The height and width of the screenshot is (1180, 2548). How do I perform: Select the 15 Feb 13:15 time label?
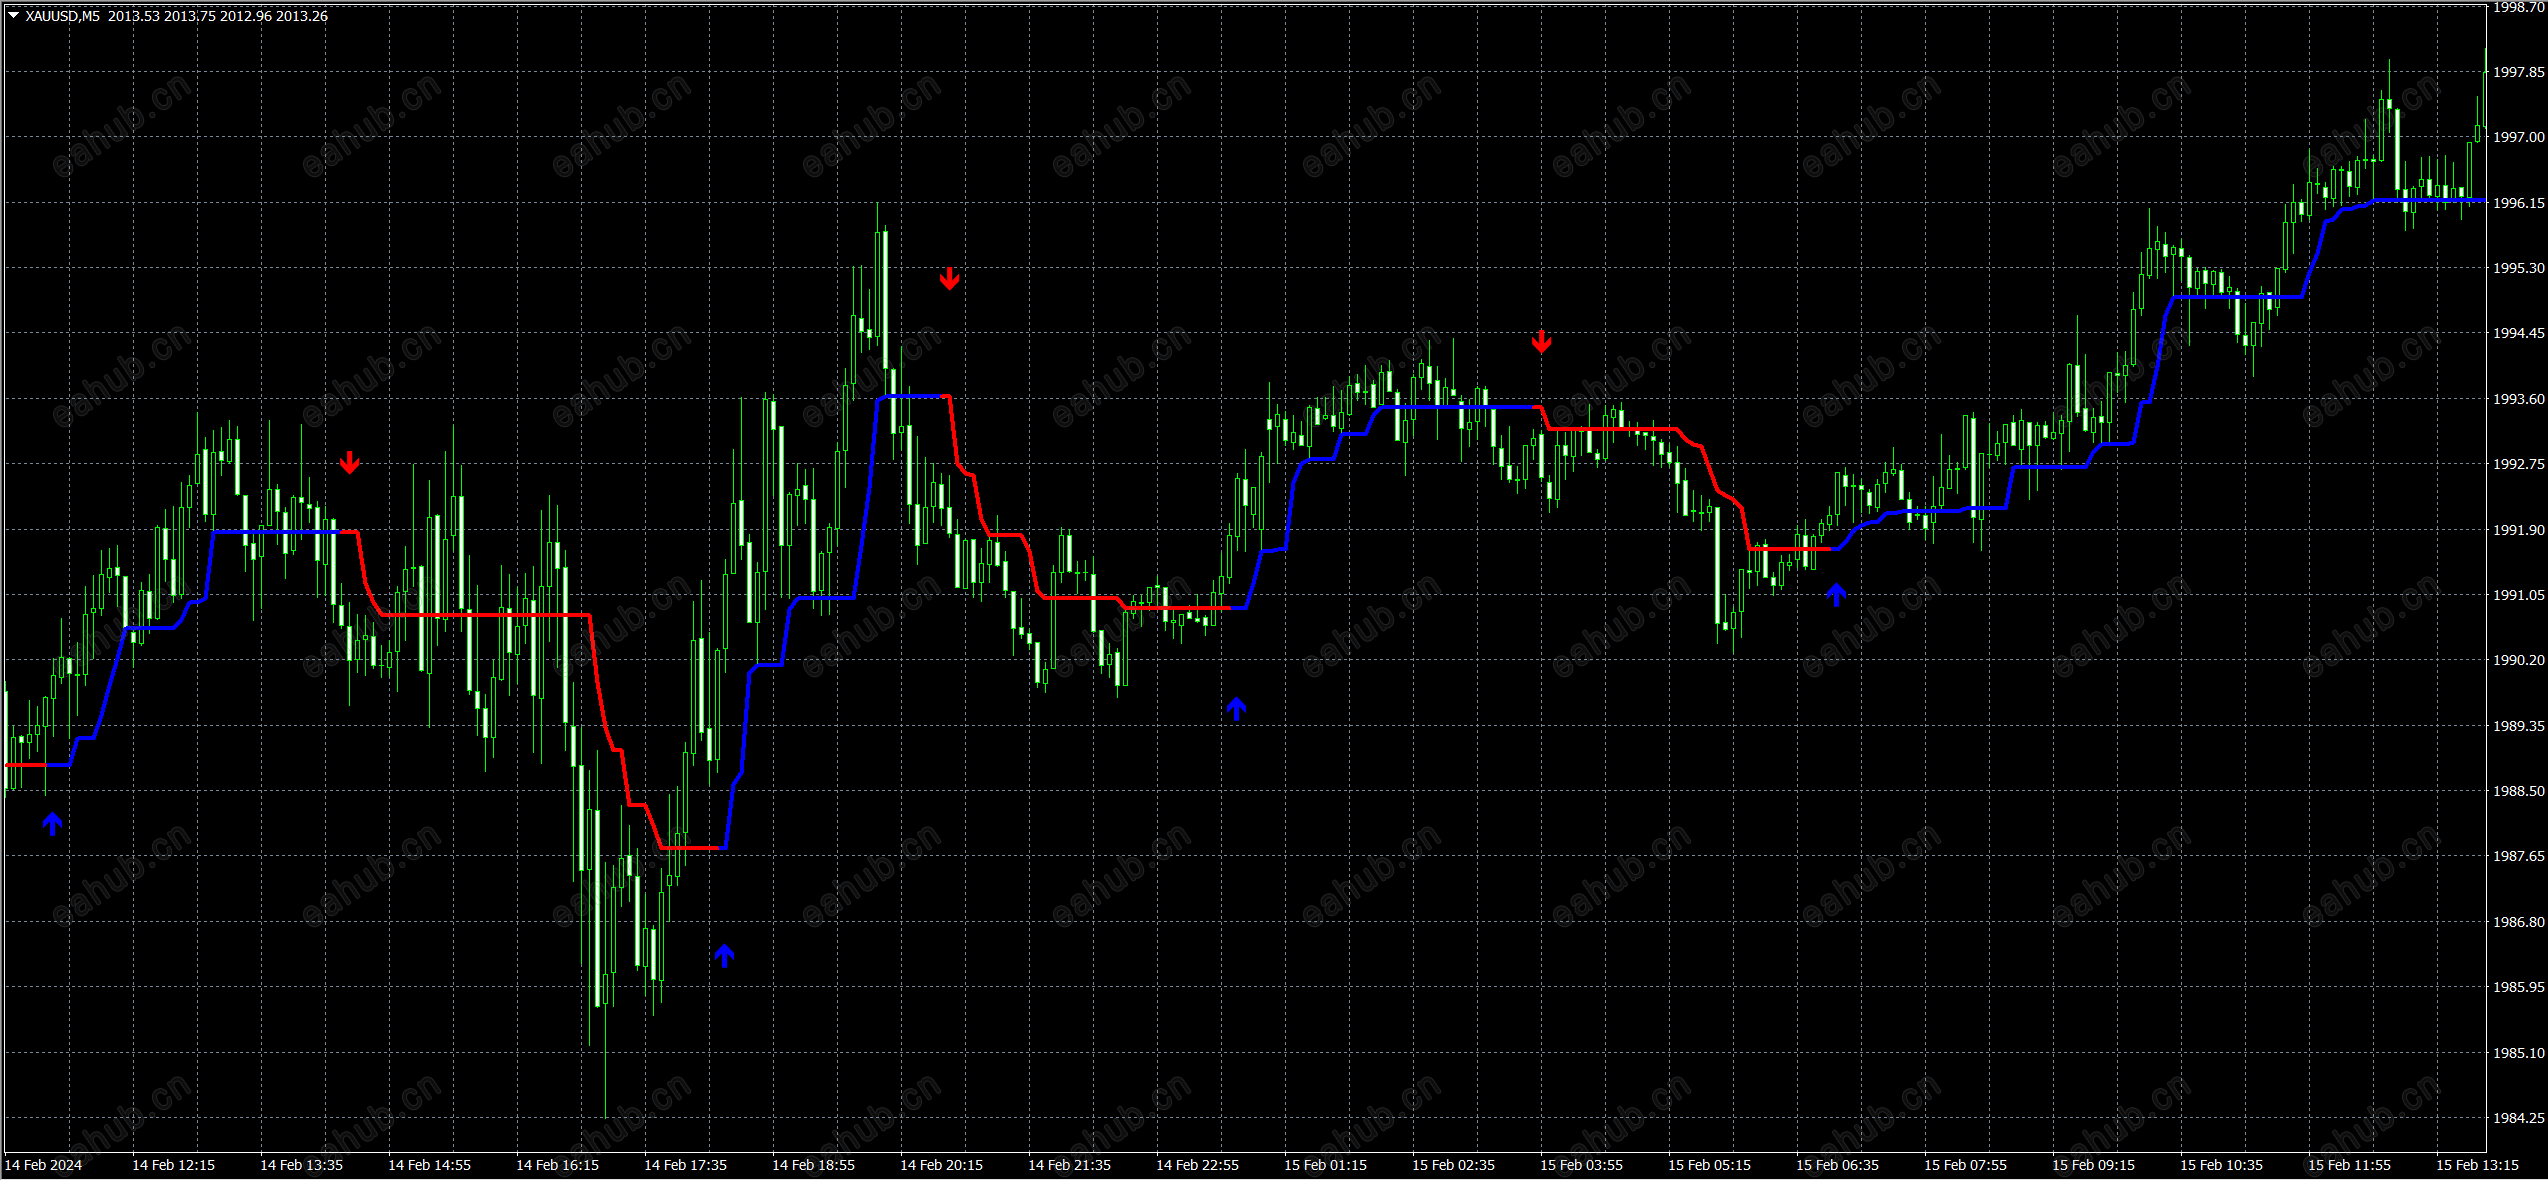[x=2477, y=1165]
